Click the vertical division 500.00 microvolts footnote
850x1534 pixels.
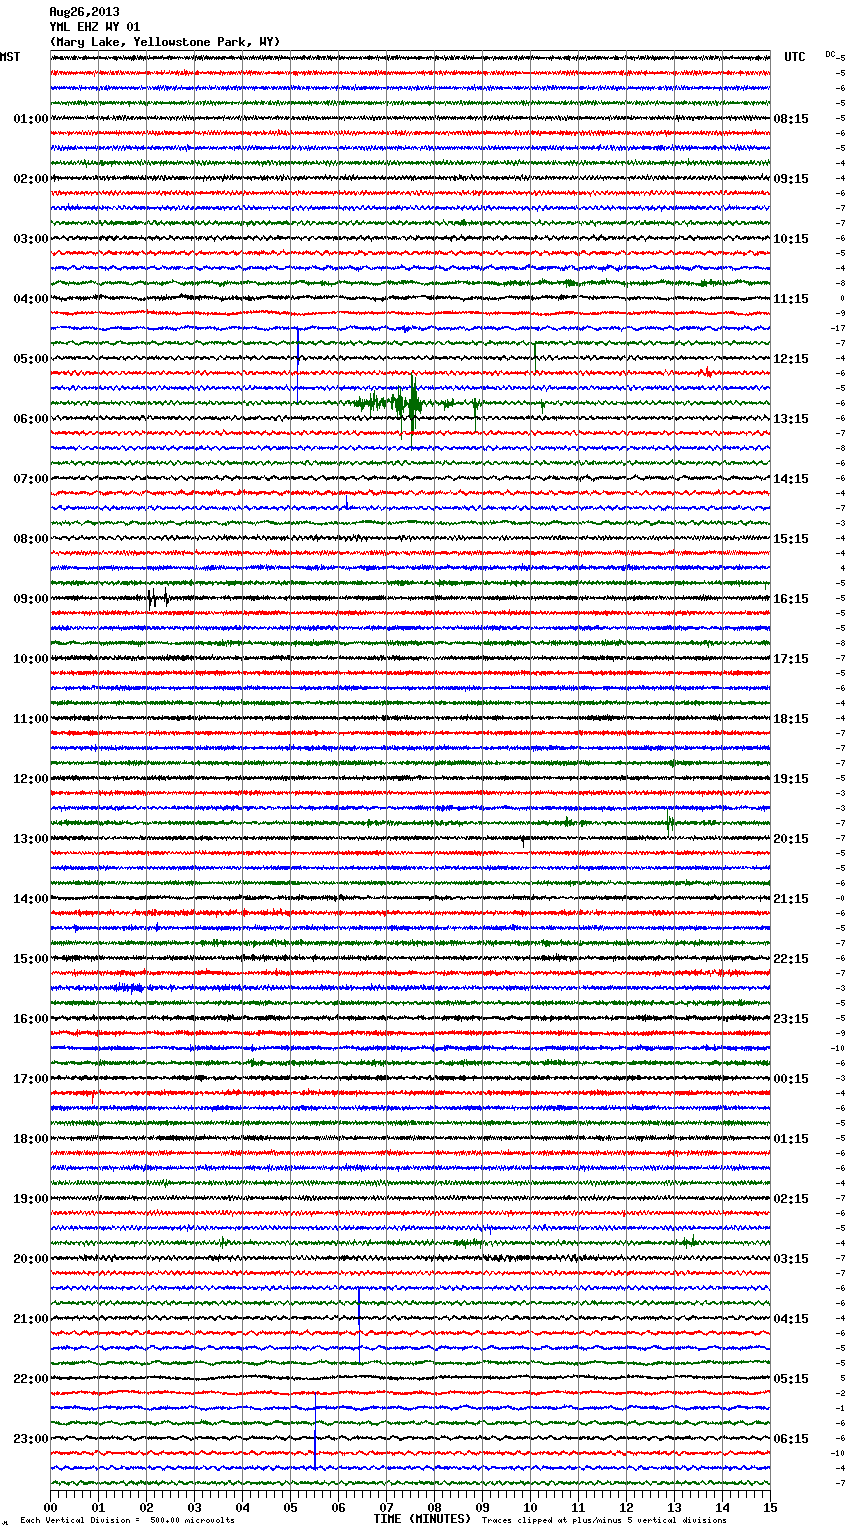127,1521
